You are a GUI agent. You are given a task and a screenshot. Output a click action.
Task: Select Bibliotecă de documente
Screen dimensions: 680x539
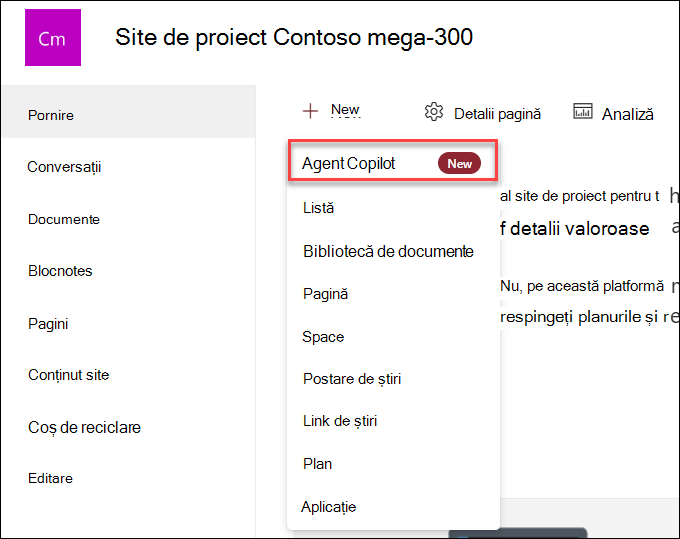[x=388, y=252]
